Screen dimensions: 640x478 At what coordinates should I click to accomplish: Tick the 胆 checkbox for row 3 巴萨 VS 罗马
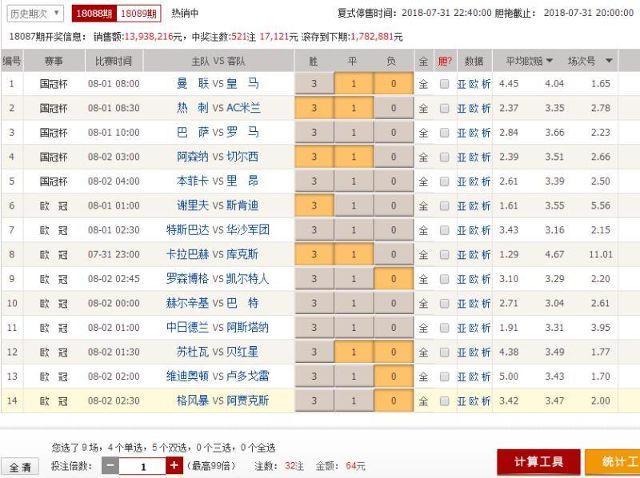click(x=444, y=133)
